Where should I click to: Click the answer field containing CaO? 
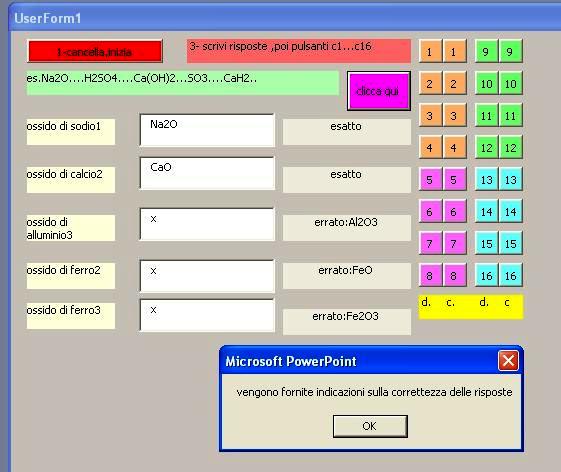207,173
